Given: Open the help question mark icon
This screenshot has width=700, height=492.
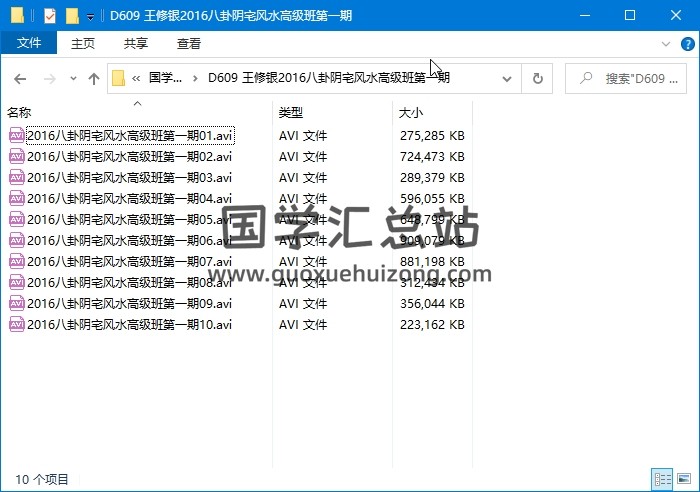Looking at the screenshot, I should pos(687,44).
